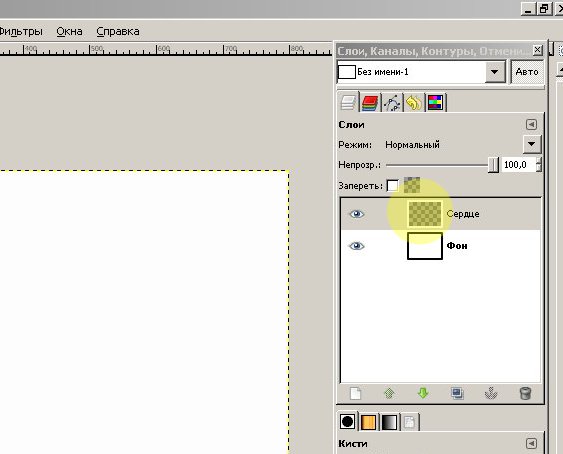Viewport: 563px width, 454px height.
Task: Switch to the Channels tab icon
Action: coord(370,103)
